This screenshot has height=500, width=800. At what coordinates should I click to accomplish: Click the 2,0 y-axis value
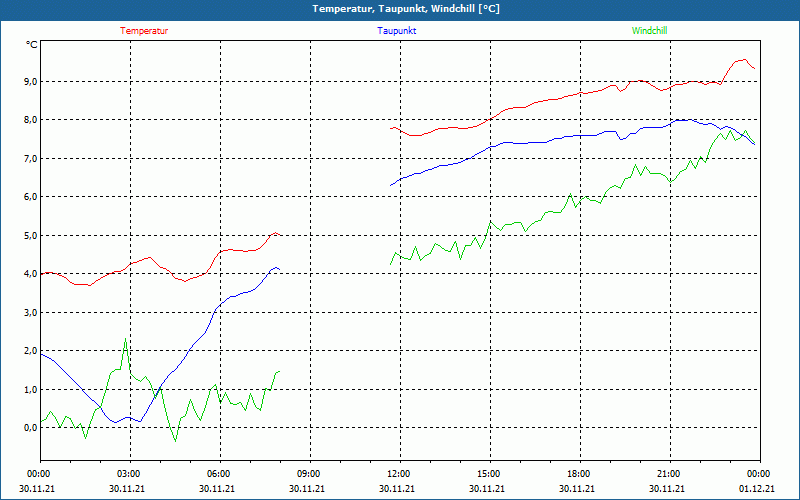(x=32, y=351)
